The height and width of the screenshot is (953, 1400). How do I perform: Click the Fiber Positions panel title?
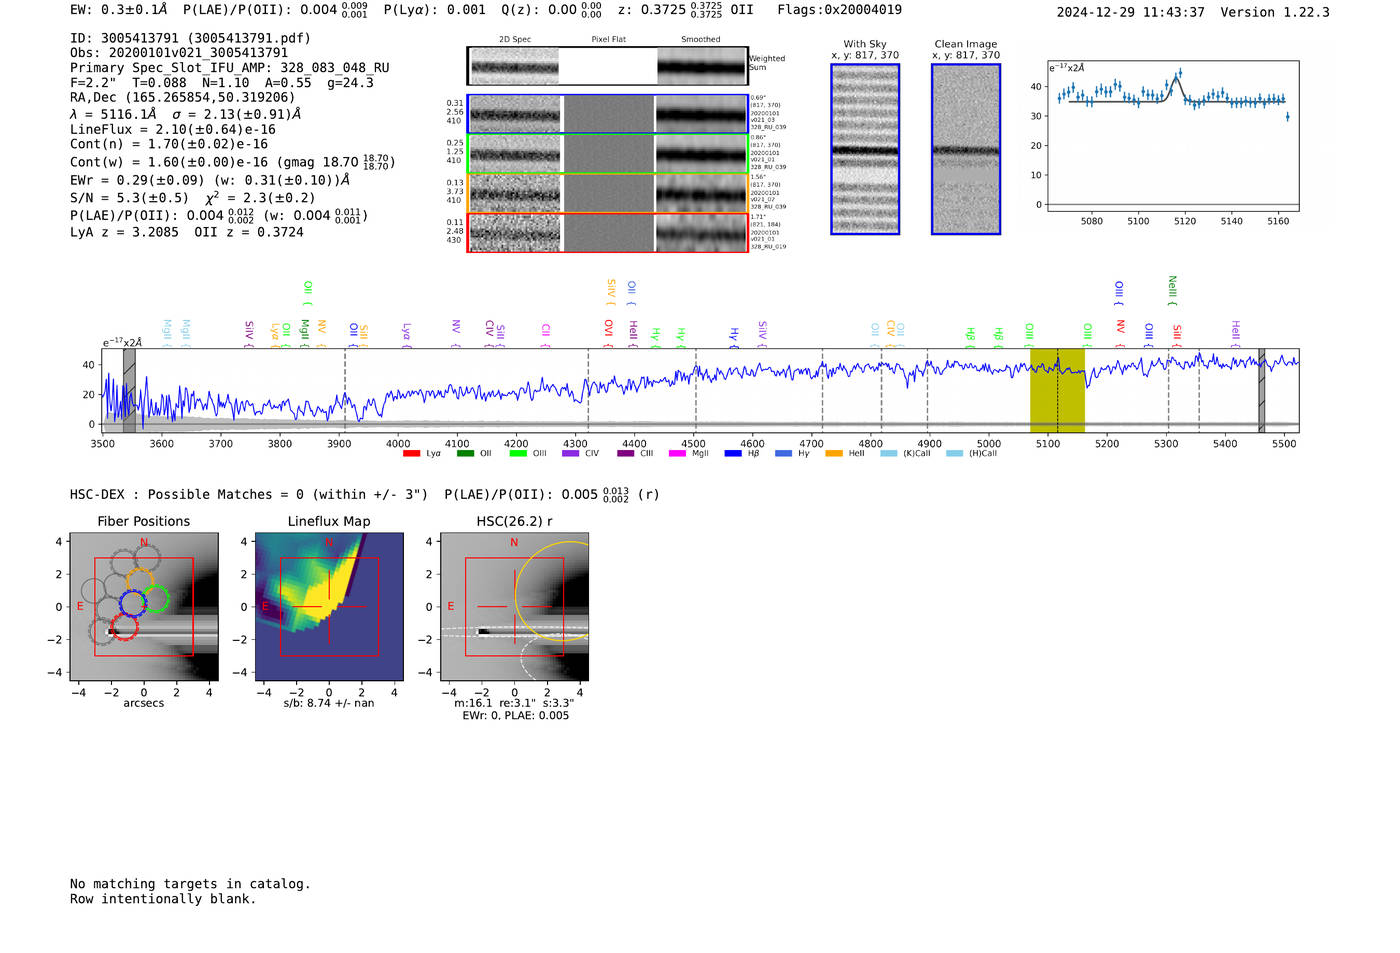pyautogui.click(x=144, y=521)
